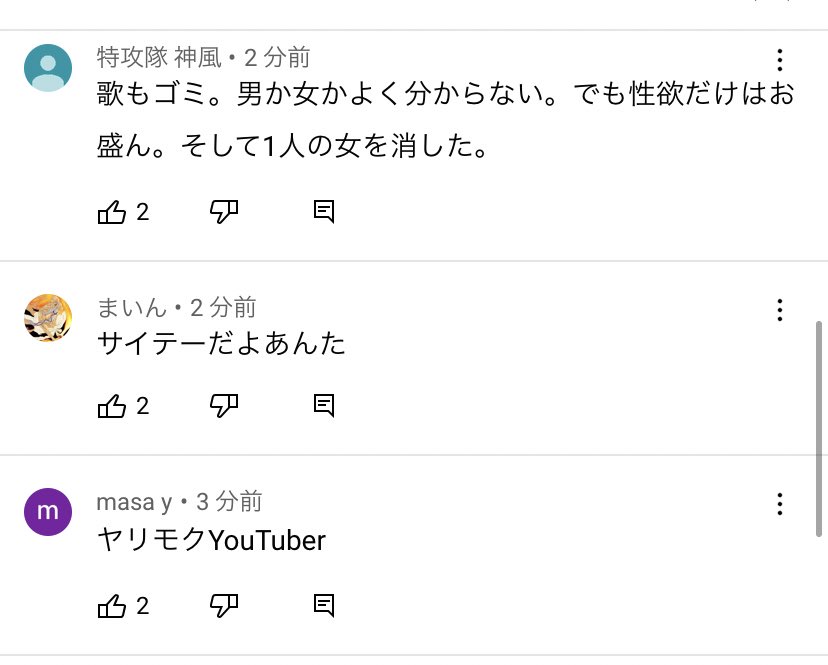Dislike the comment by 特攻隊 神風

point(224,212)
